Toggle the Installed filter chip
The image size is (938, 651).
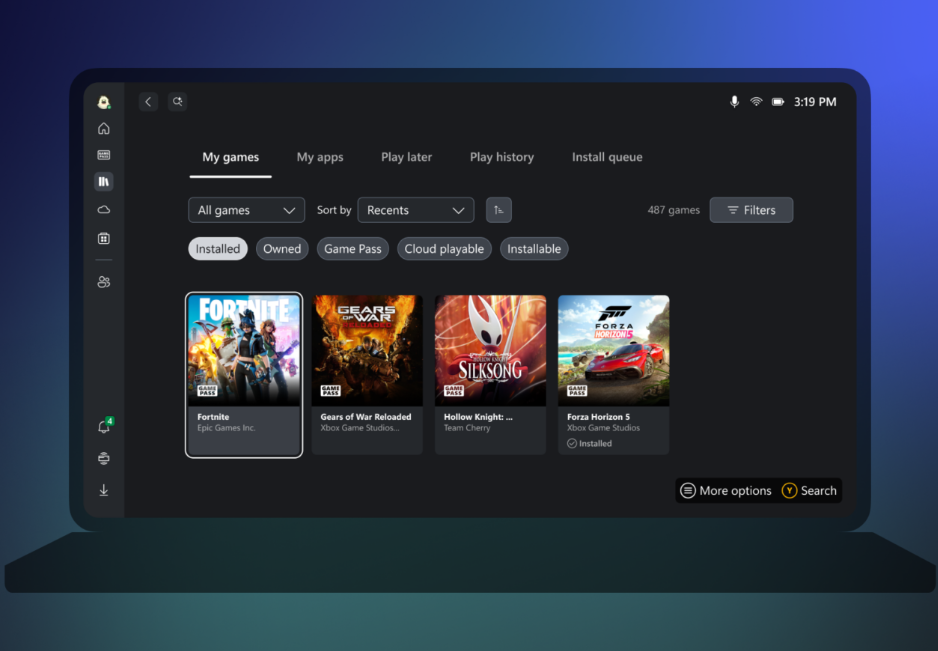[x=218, y=249]
